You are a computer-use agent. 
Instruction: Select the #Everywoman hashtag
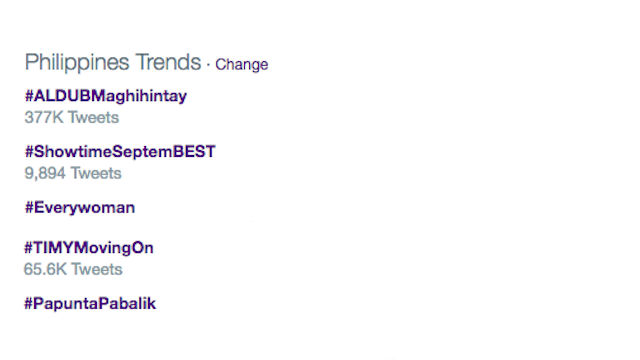80,208
